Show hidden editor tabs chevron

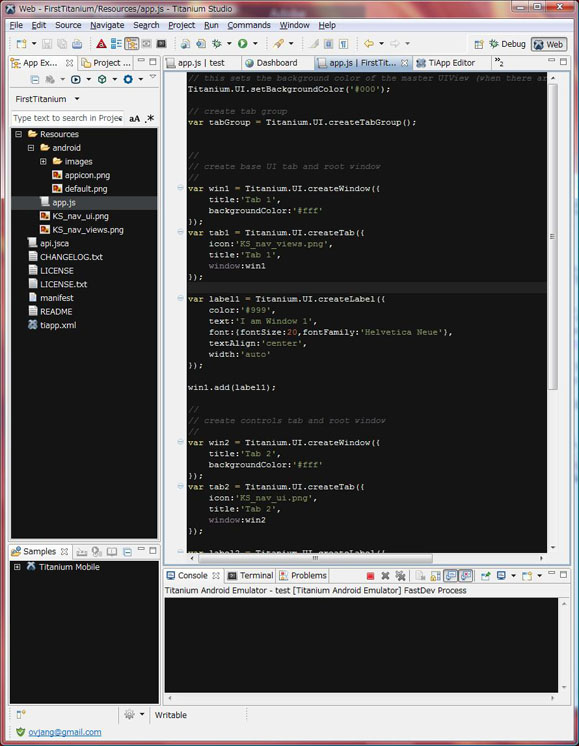click(499, 62)
